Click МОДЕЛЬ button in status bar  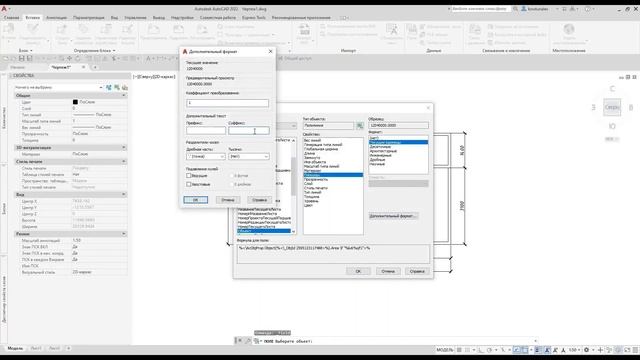pyautogui.click(x=444, y=350)
